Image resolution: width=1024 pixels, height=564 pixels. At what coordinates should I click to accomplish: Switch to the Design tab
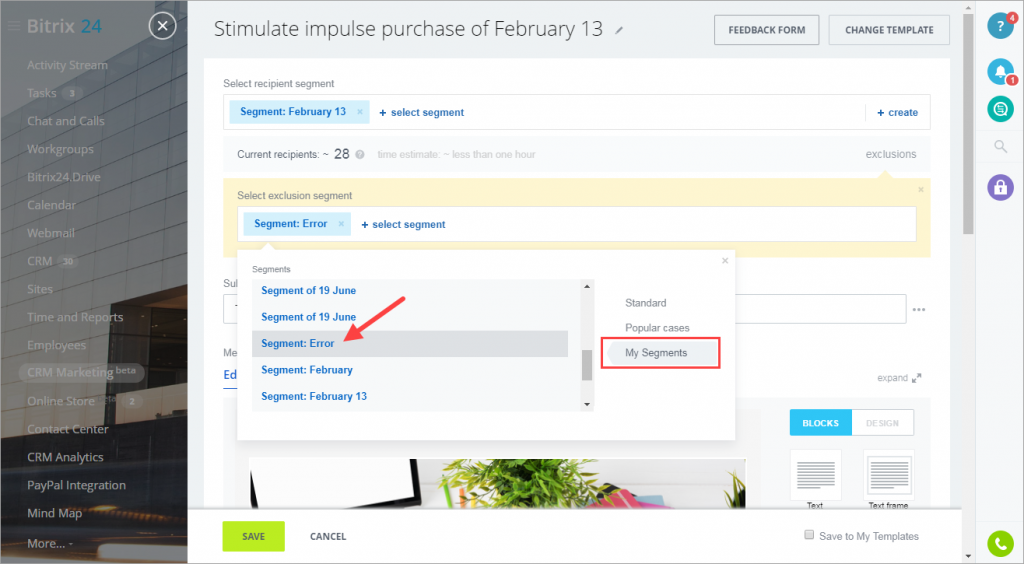882,423
